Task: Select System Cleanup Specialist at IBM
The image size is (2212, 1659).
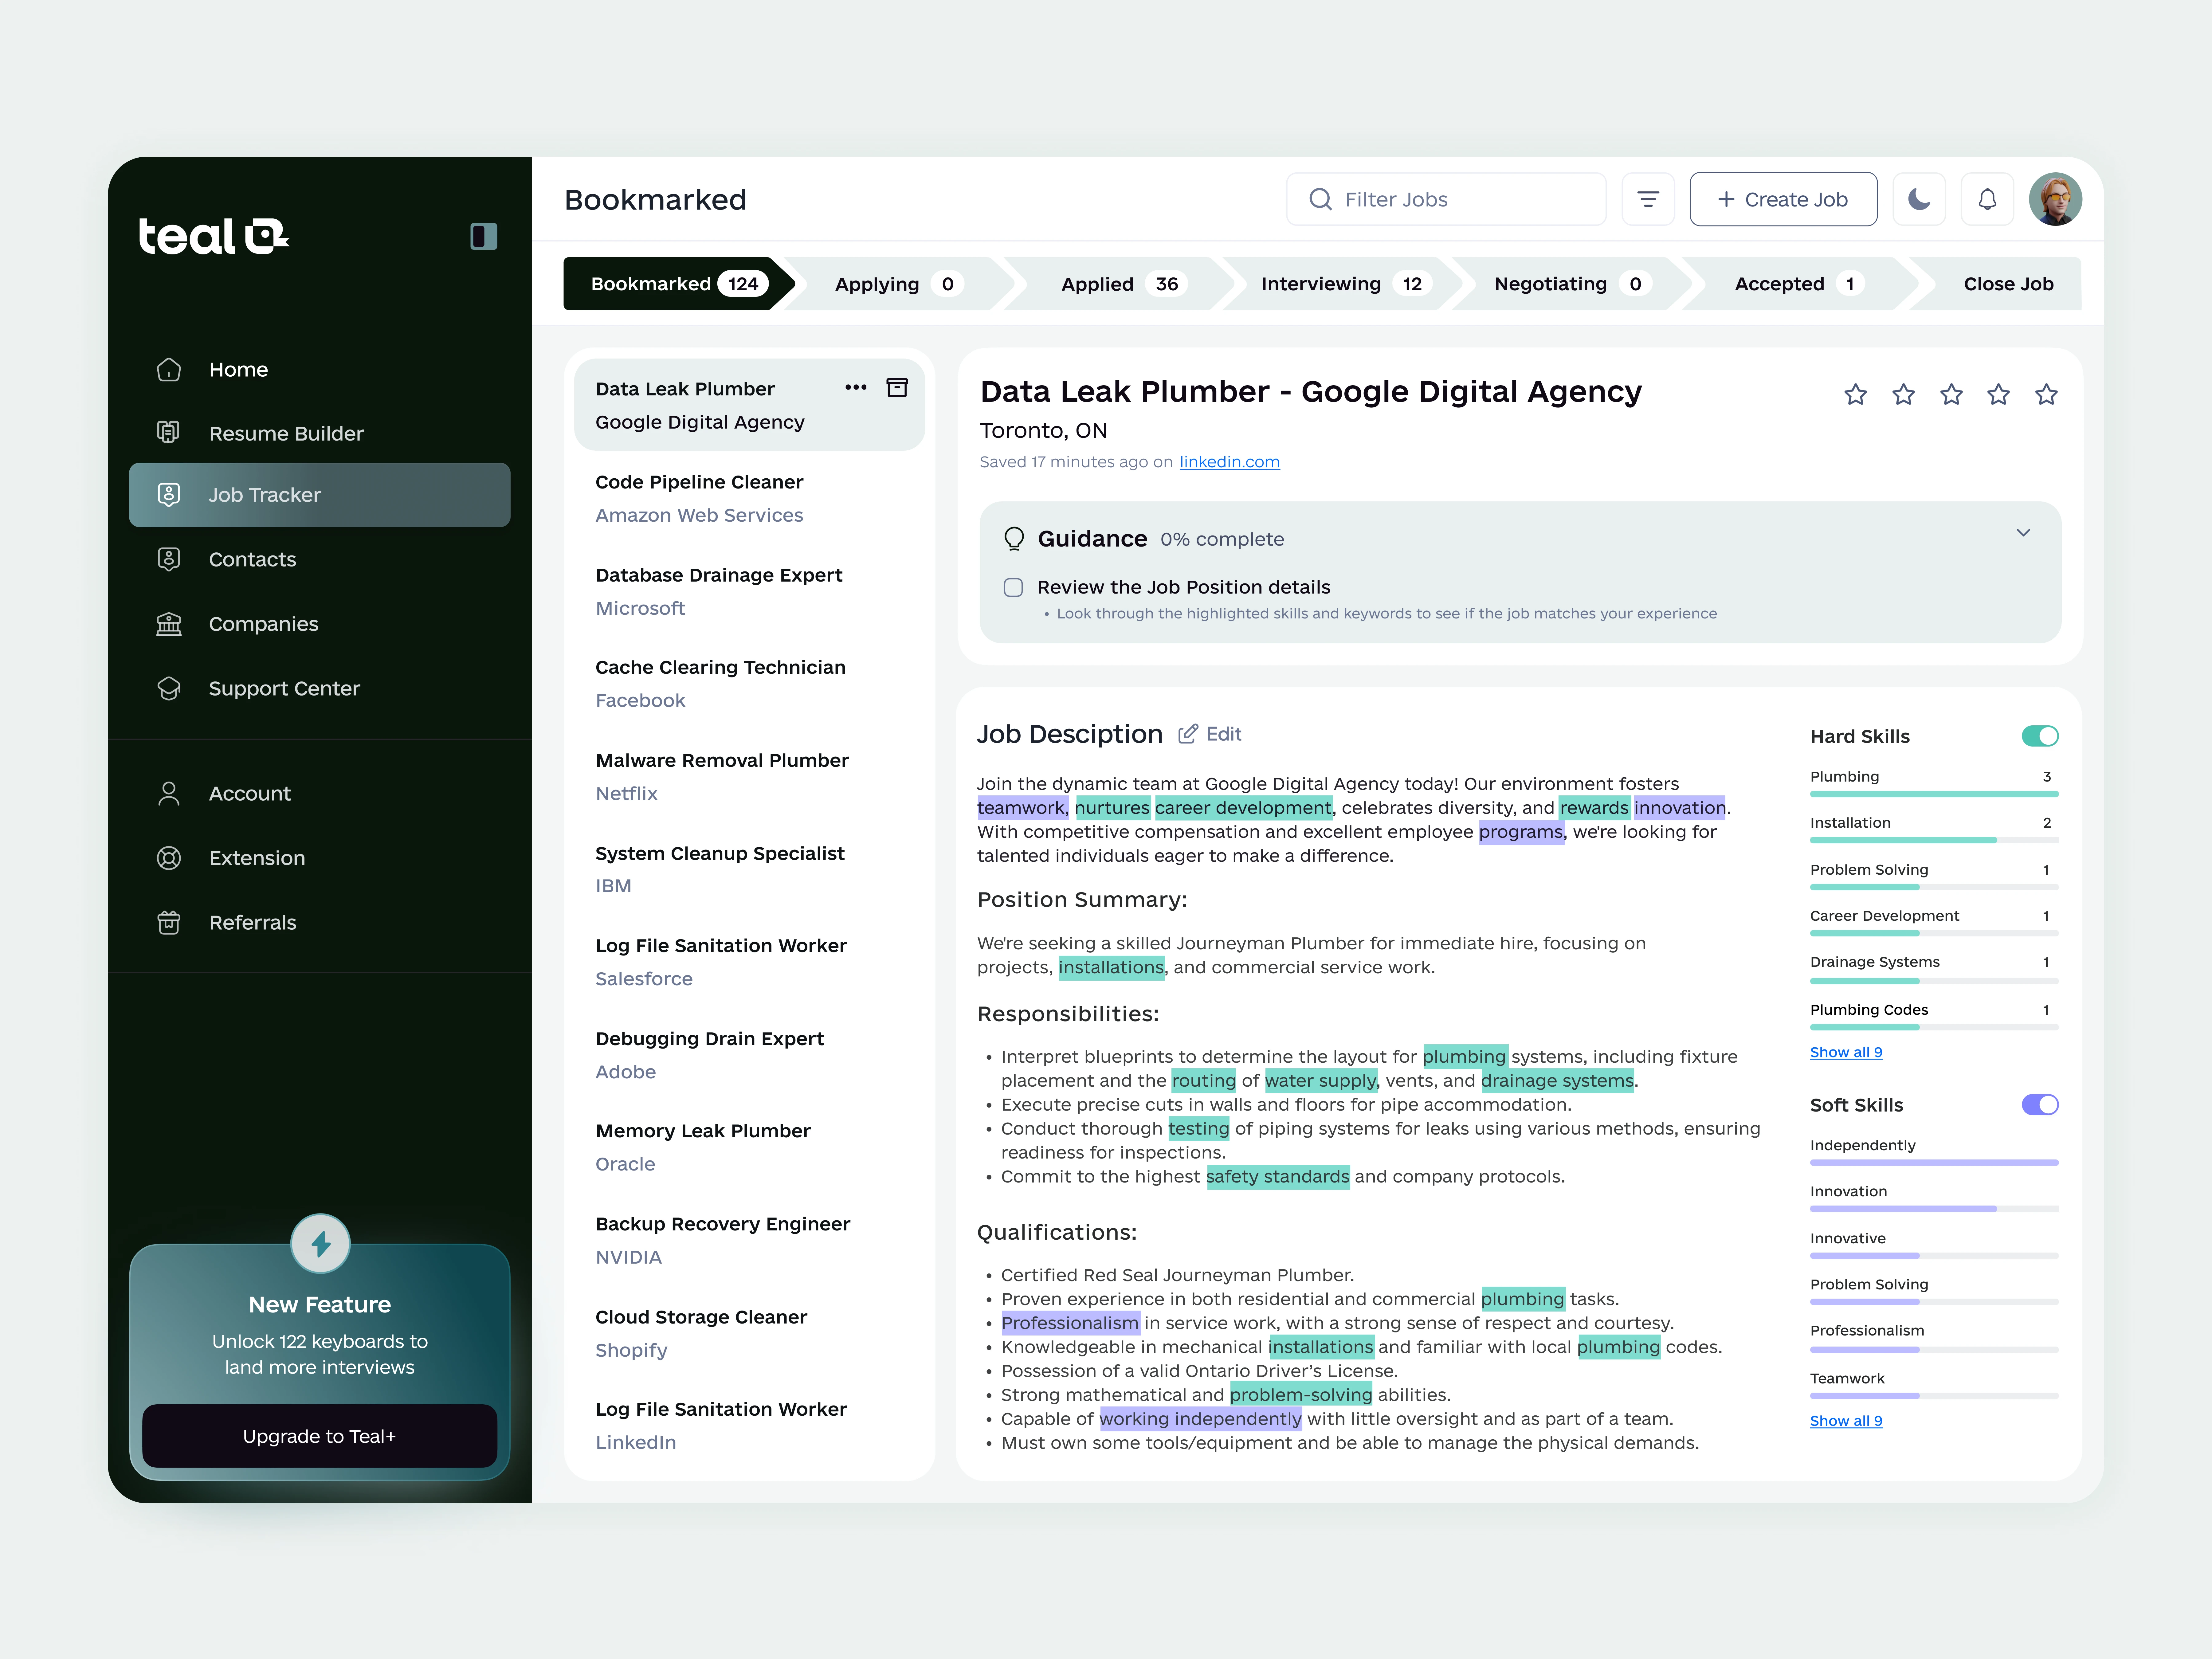Action: [749, 869]
